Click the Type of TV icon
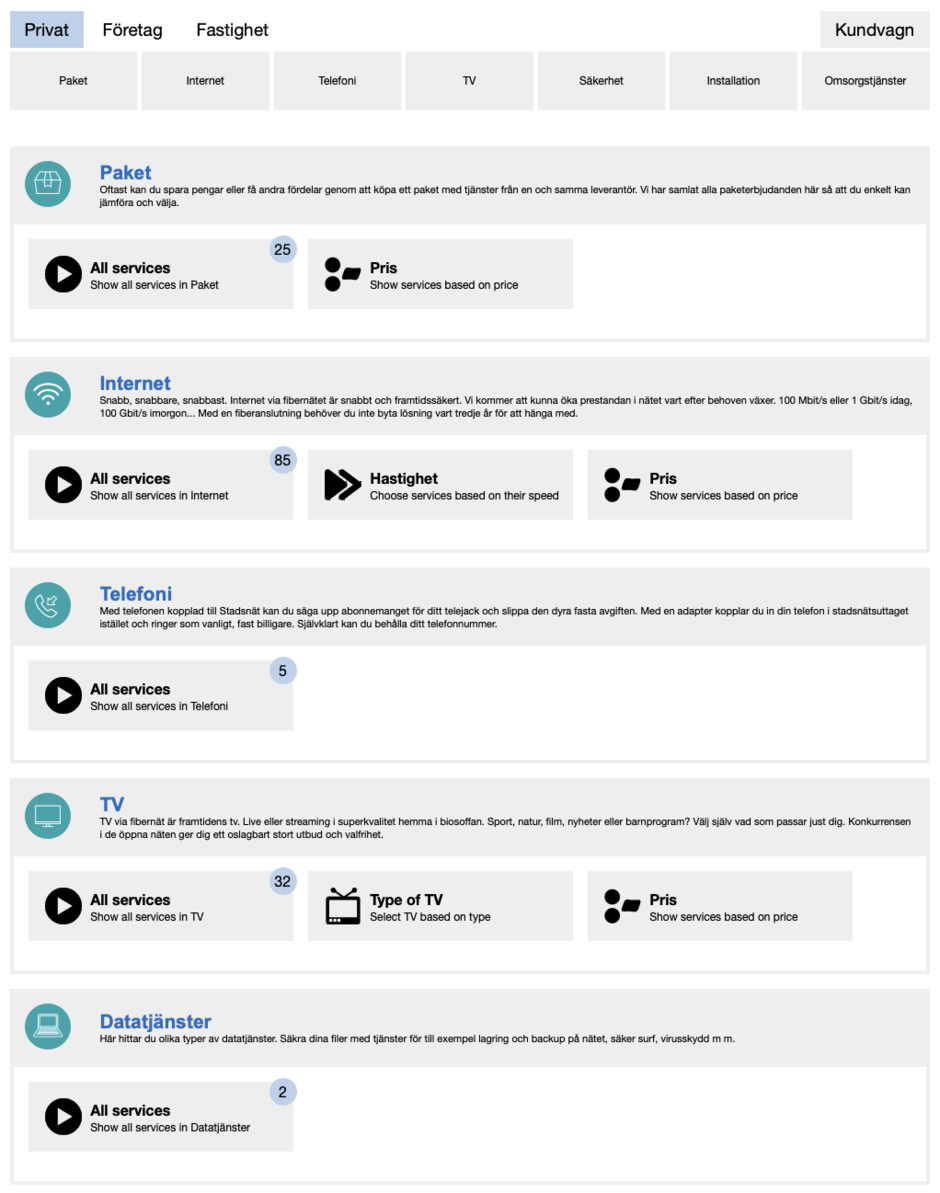Viewport: 940px width, 1193px height. pyautogui.click(x=343, y=906)
